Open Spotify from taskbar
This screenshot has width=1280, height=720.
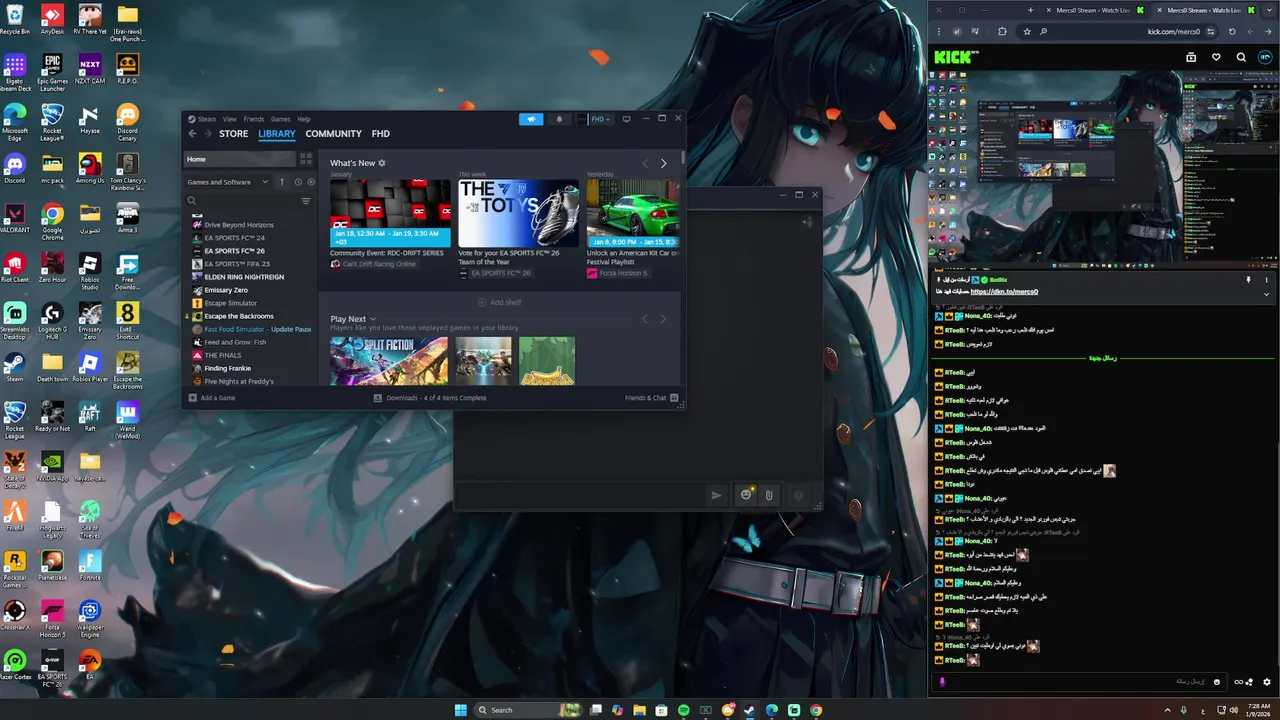[x=684, y=710]
